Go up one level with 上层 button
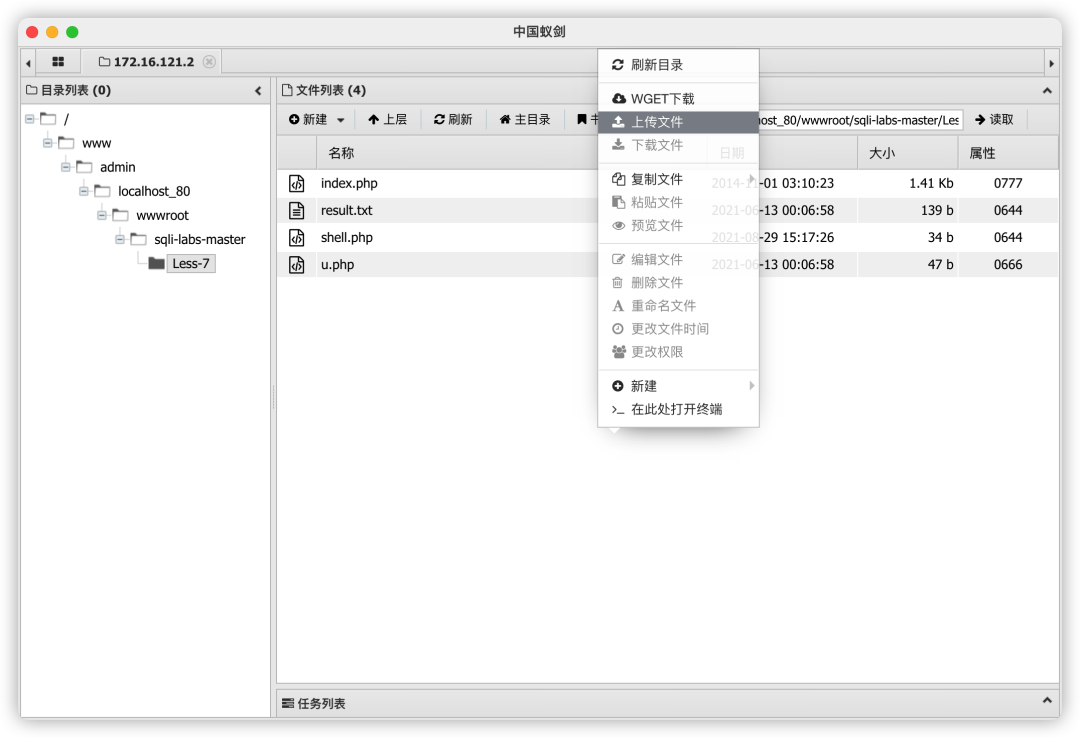The image size is (1080, 738). point(387,120)
